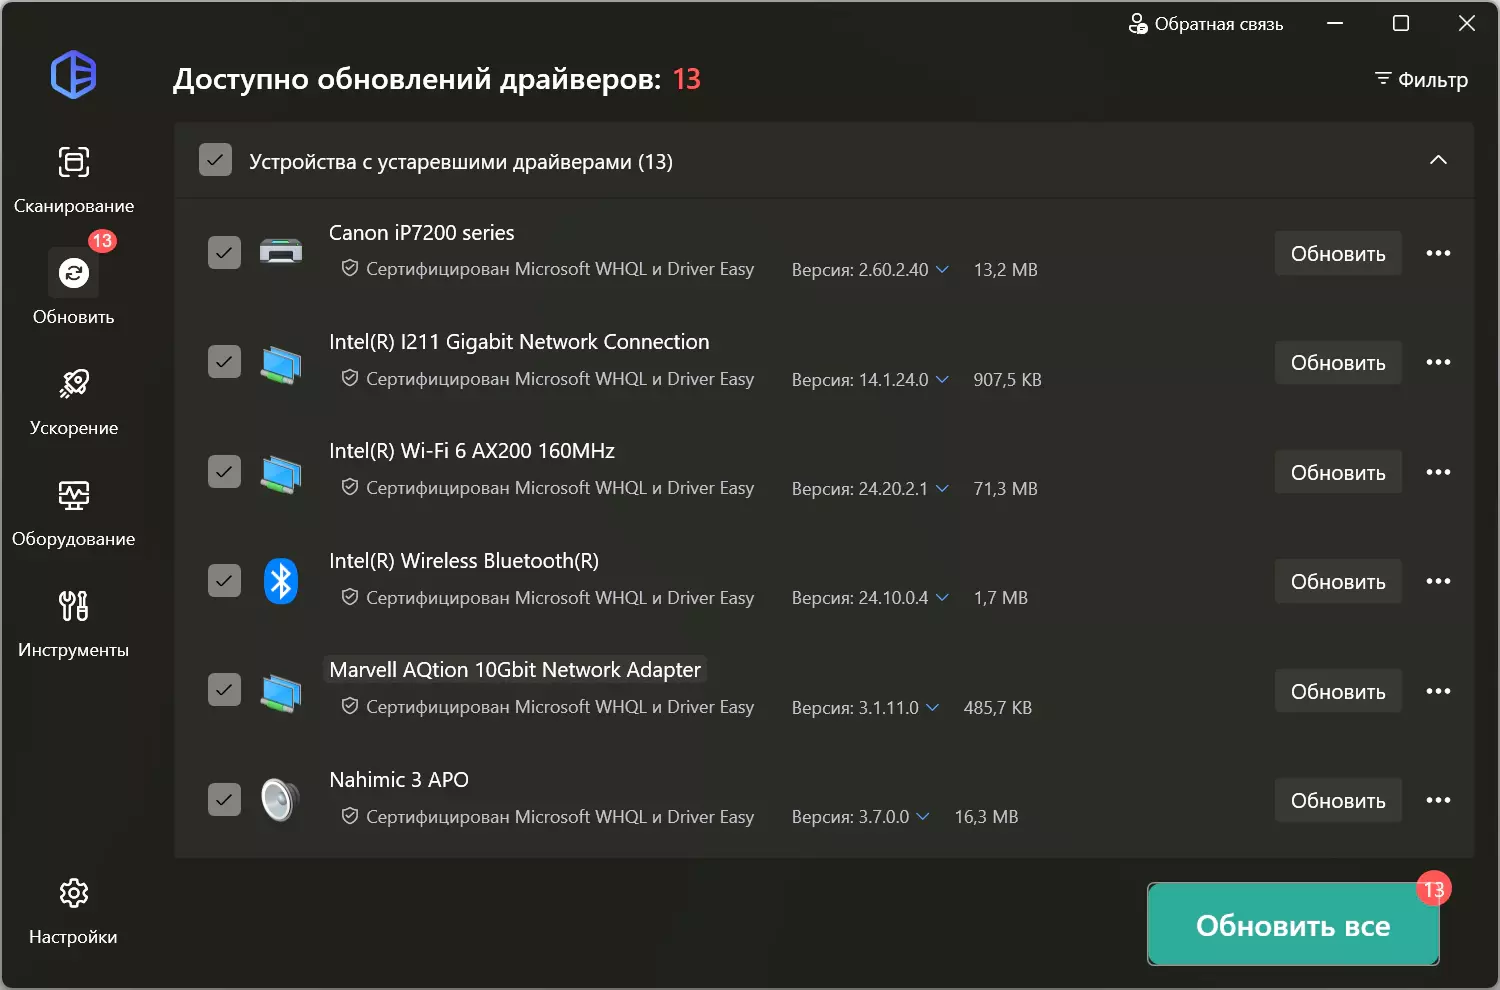Open more options for Intel I211
Image resolution: width=1500 pixels, height=990 pixels.
point(1438,362)
